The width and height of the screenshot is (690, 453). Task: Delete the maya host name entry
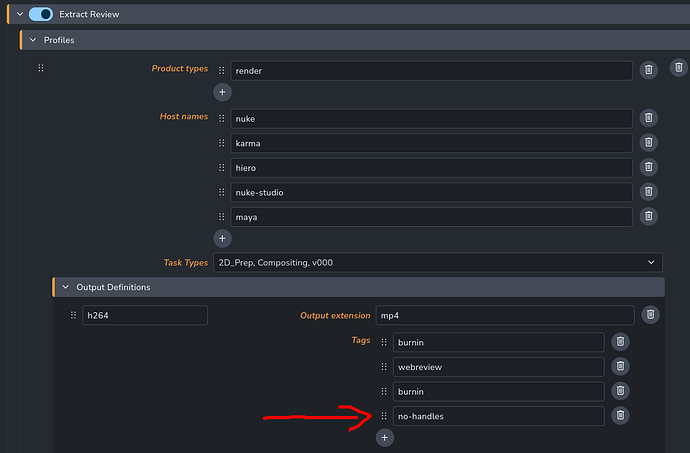tap(648, 216)
